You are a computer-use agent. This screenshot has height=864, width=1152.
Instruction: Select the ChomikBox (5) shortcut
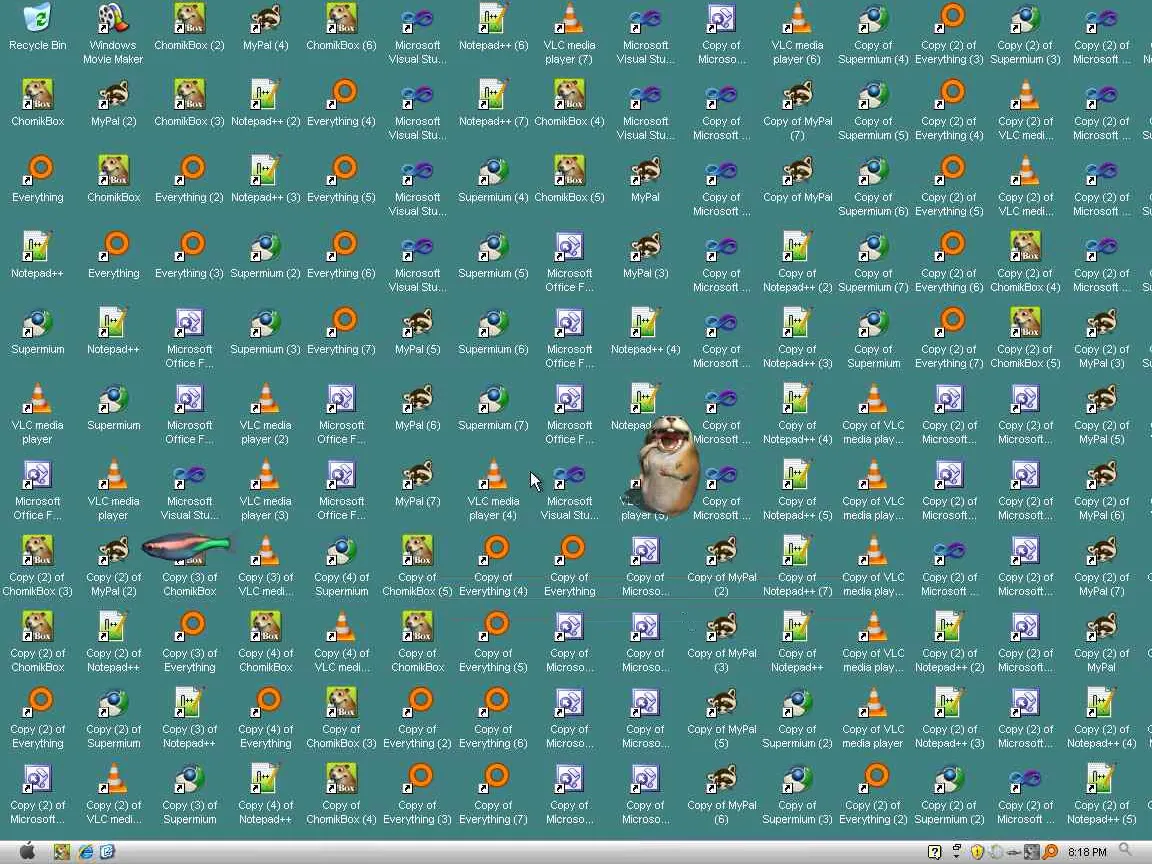click(569, 179)
